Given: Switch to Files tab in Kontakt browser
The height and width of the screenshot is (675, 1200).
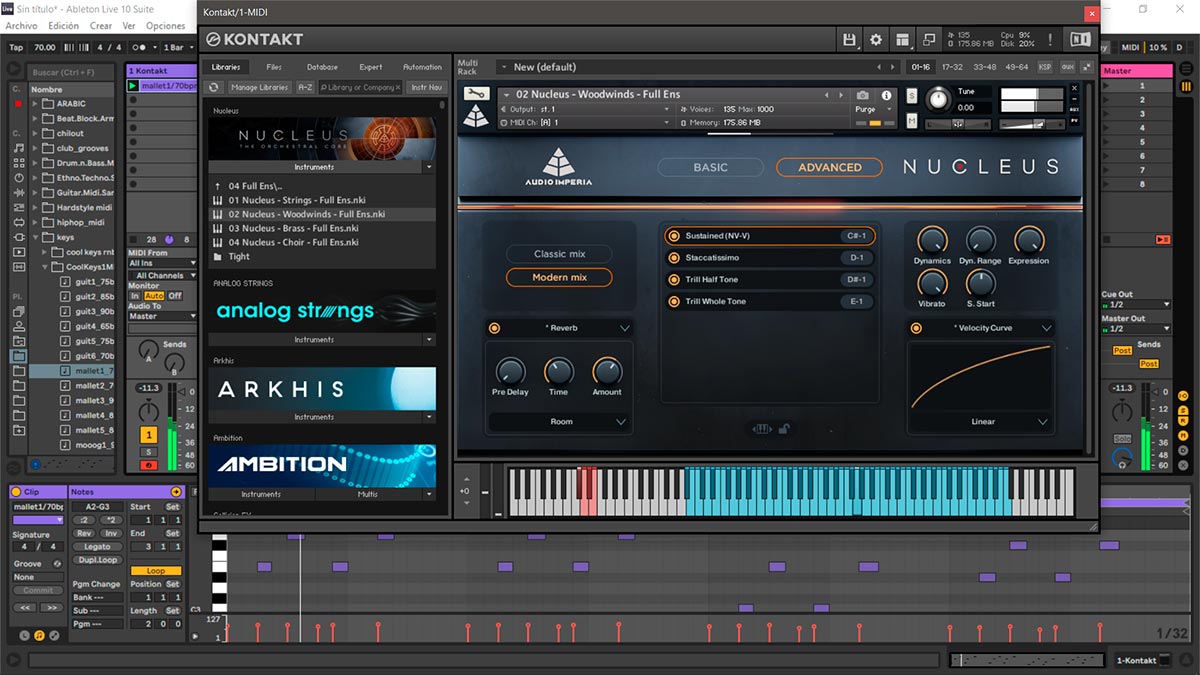Looking at the screenshot, I should pyautogui.click(x=274, y=67).
